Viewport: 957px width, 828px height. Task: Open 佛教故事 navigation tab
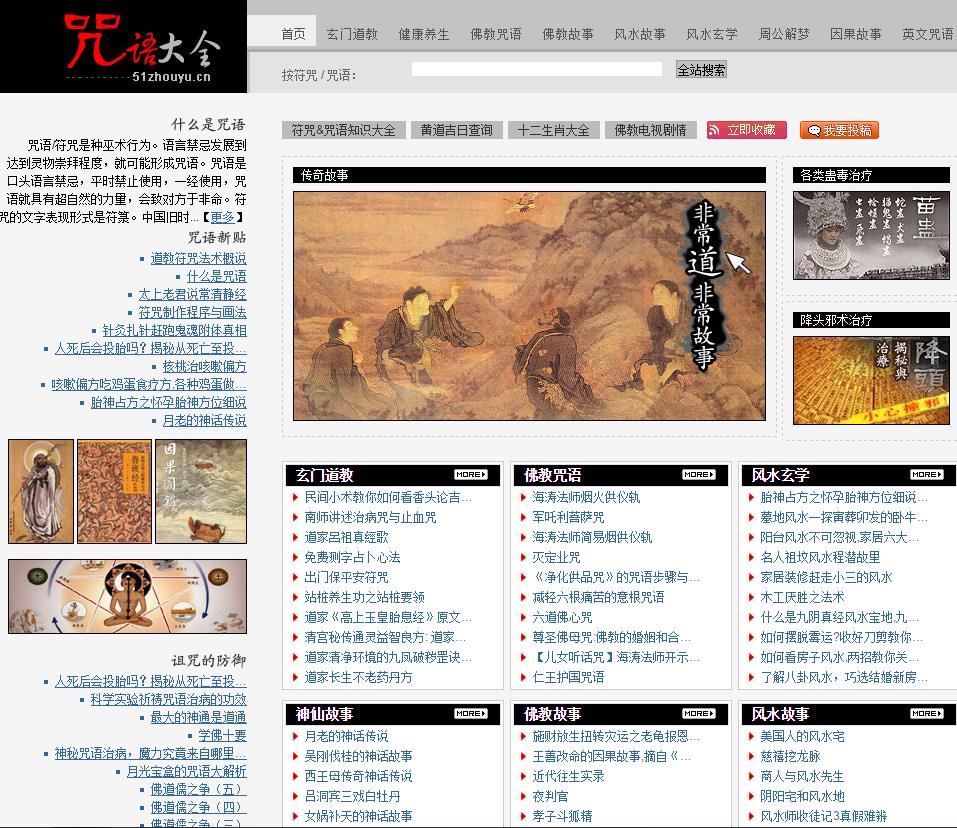tap(568, 34)
